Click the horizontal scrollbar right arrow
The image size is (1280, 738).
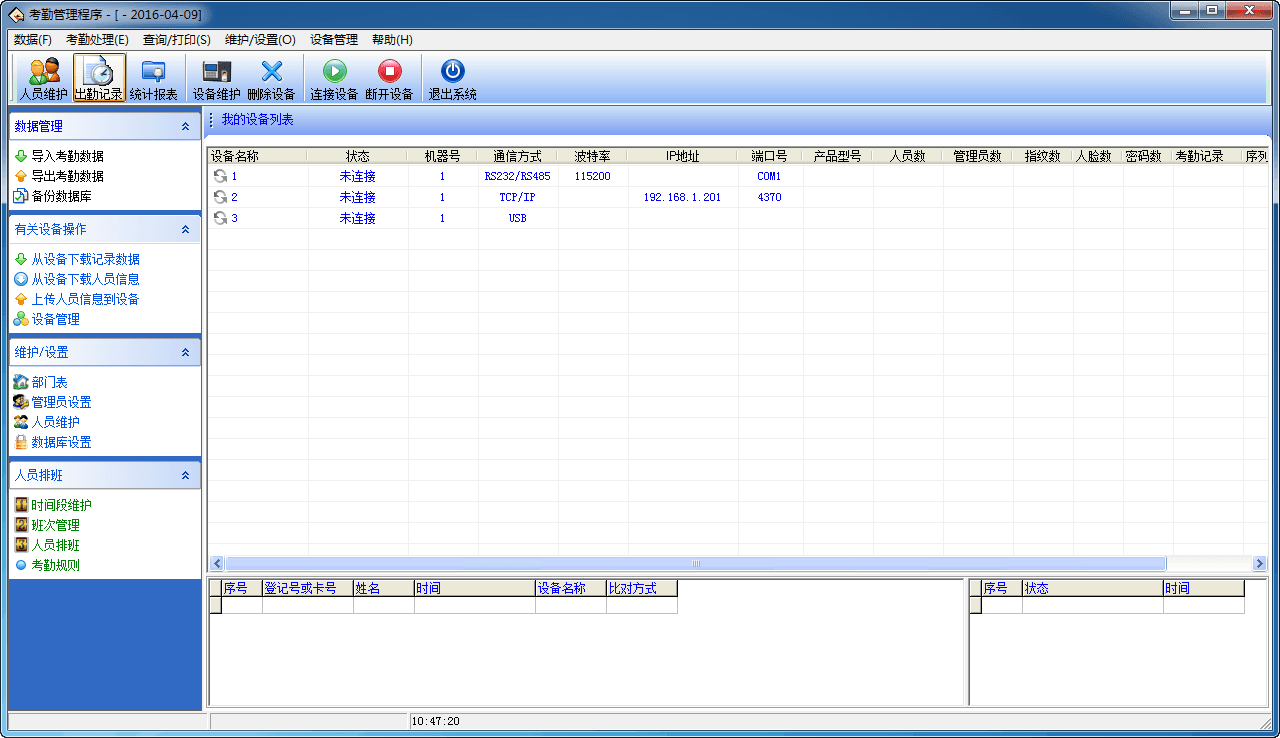pyautogui.click(x=1258, y=564)
